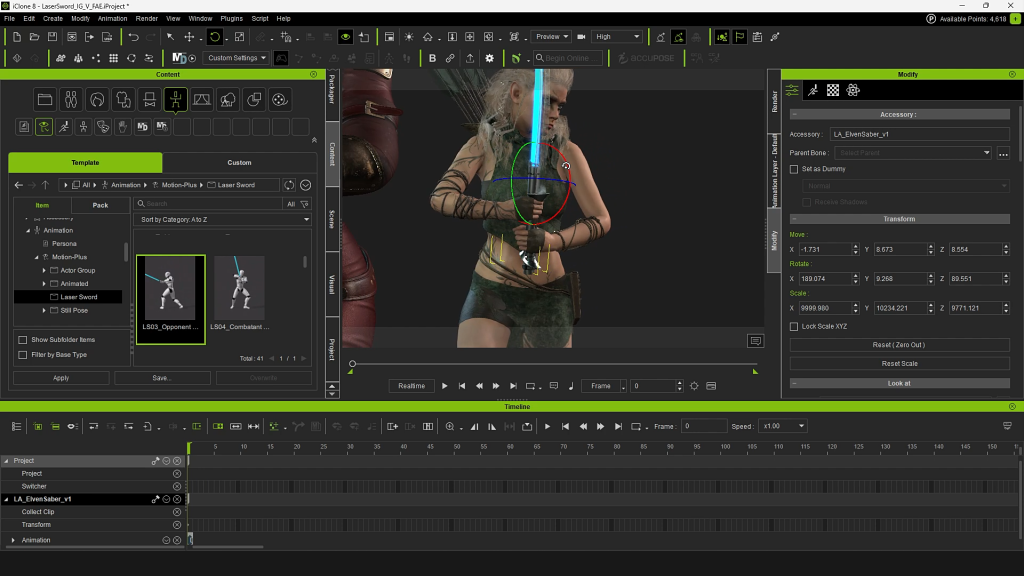Tick the Set as Dummy checkbox

pyautogui.click(x=794, y=169)
